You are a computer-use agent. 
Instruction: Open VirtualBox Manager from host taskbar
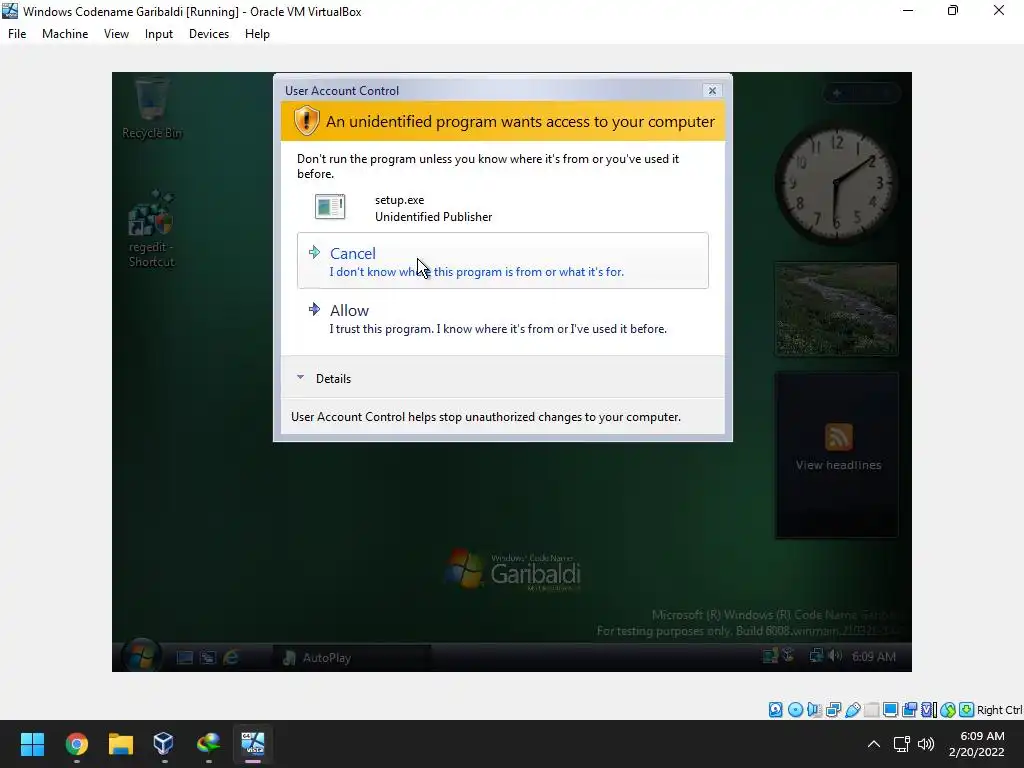(164, 744)
